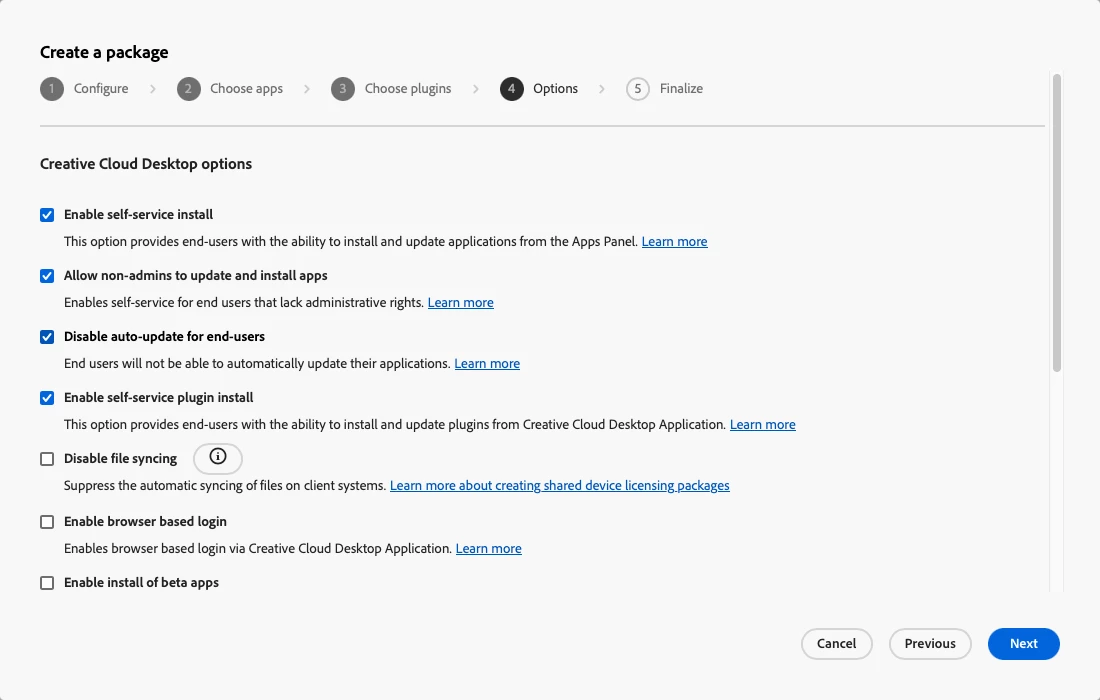The height and width of the screenshot is (700, 1100).
Task: Open Learn more for disabling auto-update
Action: point(487,363)
